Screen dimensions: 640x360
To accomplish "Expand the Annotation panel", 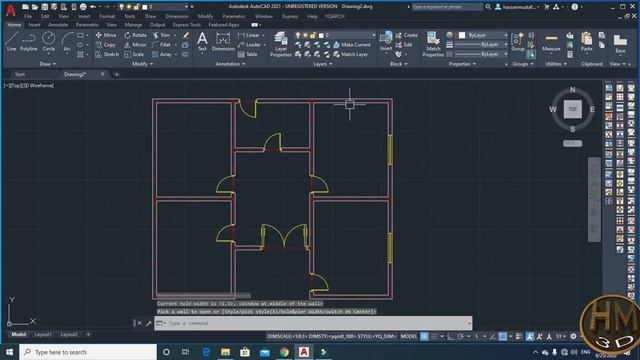I will [x=230, y=64].
